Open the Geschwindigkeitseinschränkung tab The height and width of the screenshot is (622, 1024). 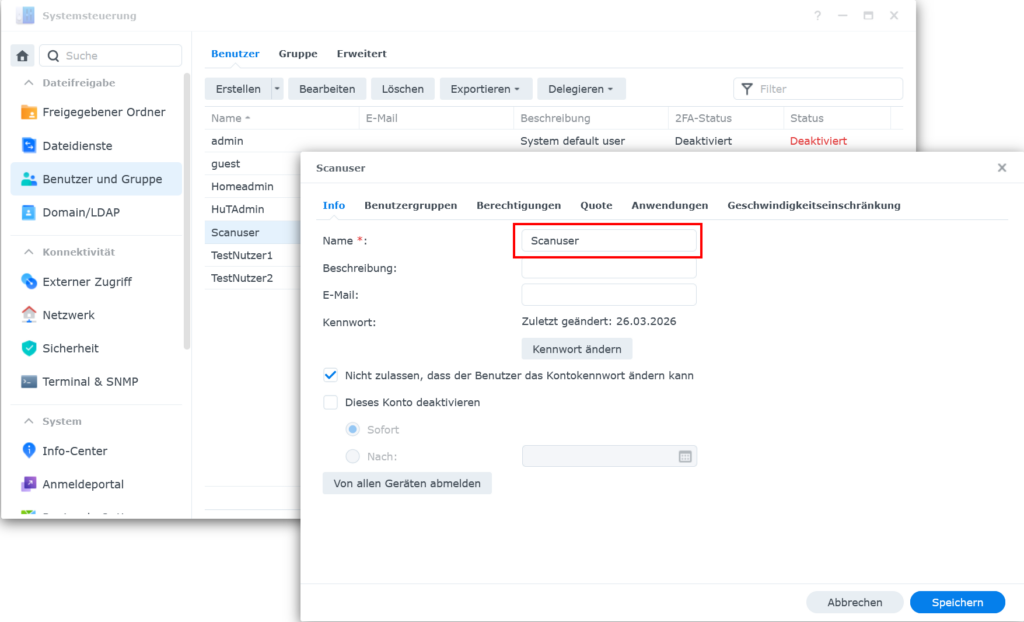pyautogui.click(x=814, y=205)
